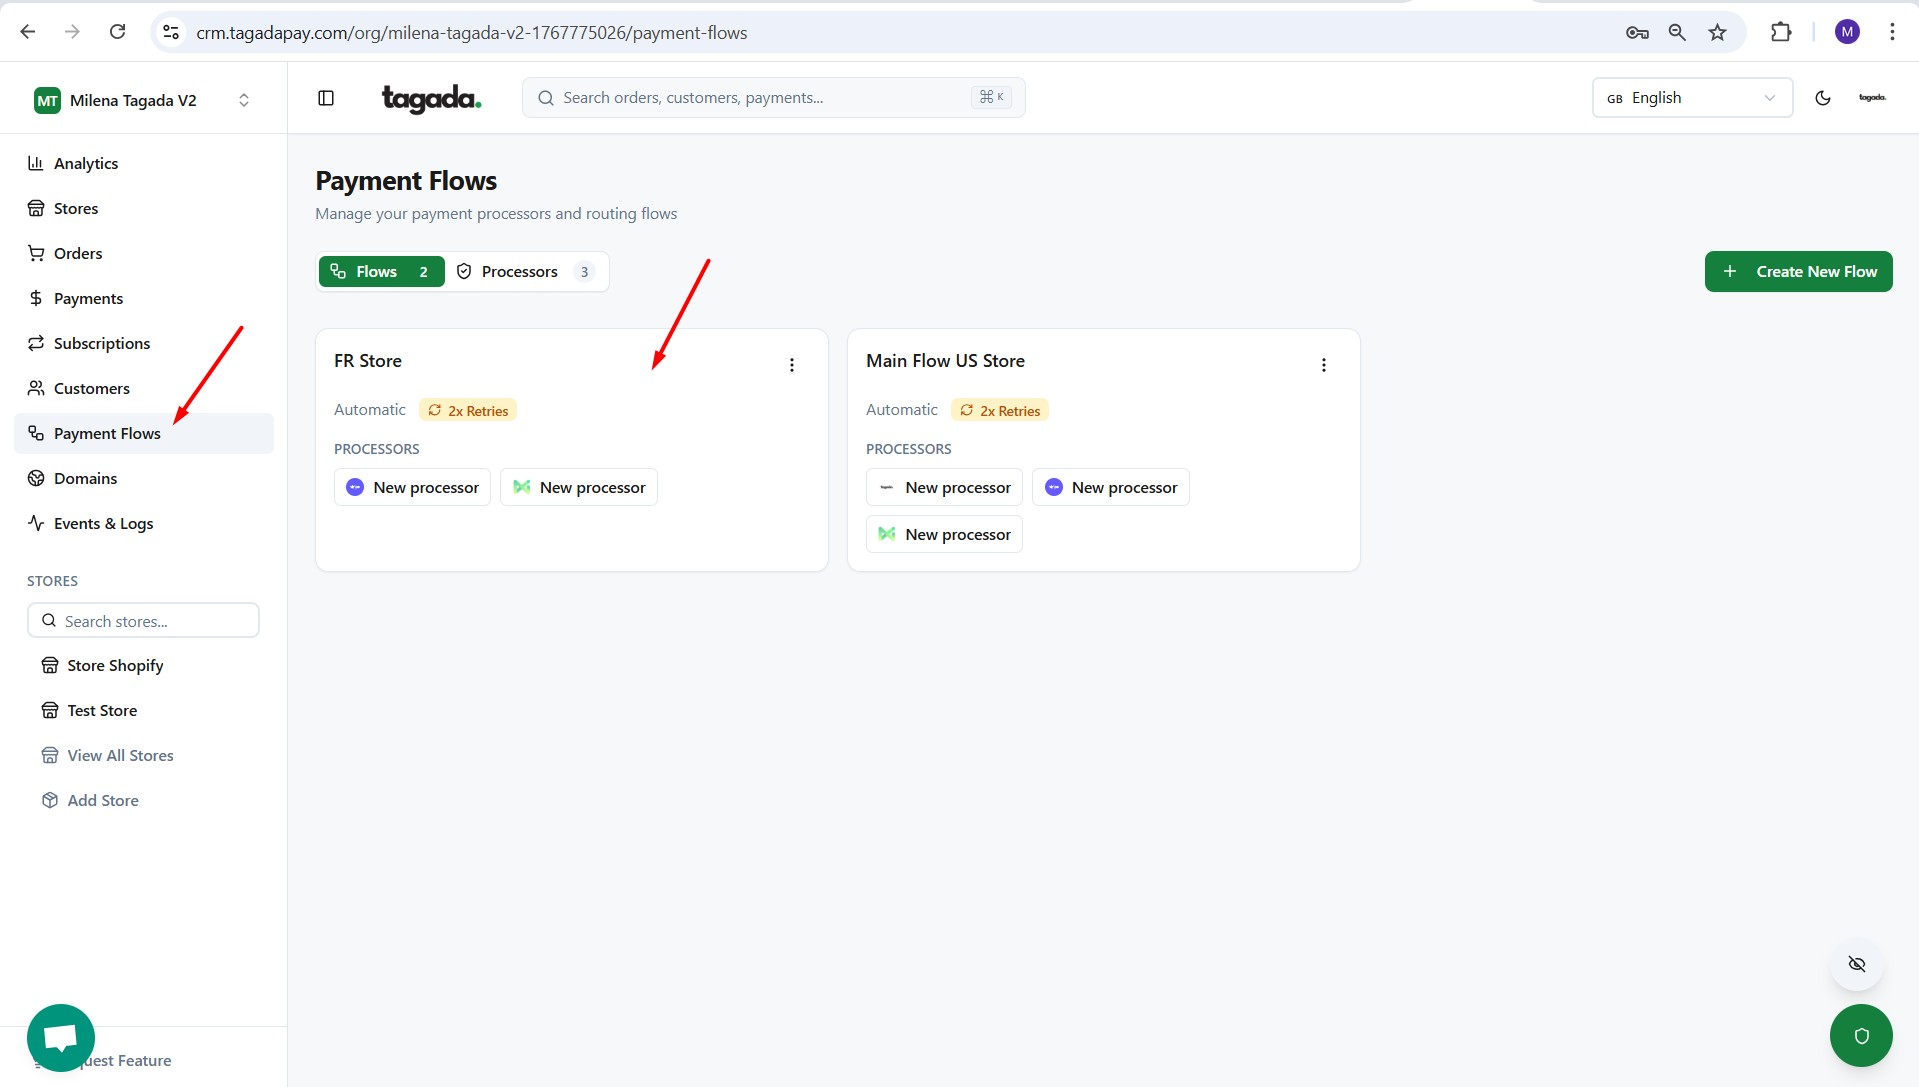Bookmark this page with star icon

[1717, 32]
